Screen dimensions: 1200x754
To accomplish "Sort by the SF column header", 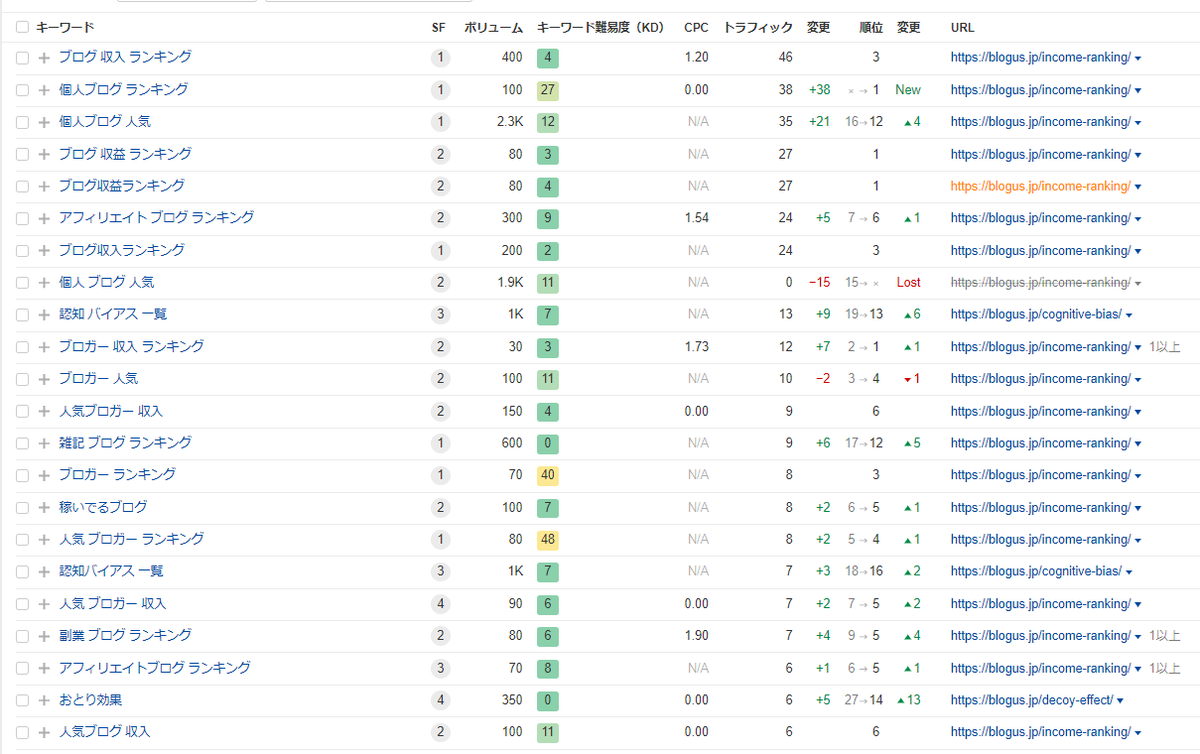I will pos(438,28).
